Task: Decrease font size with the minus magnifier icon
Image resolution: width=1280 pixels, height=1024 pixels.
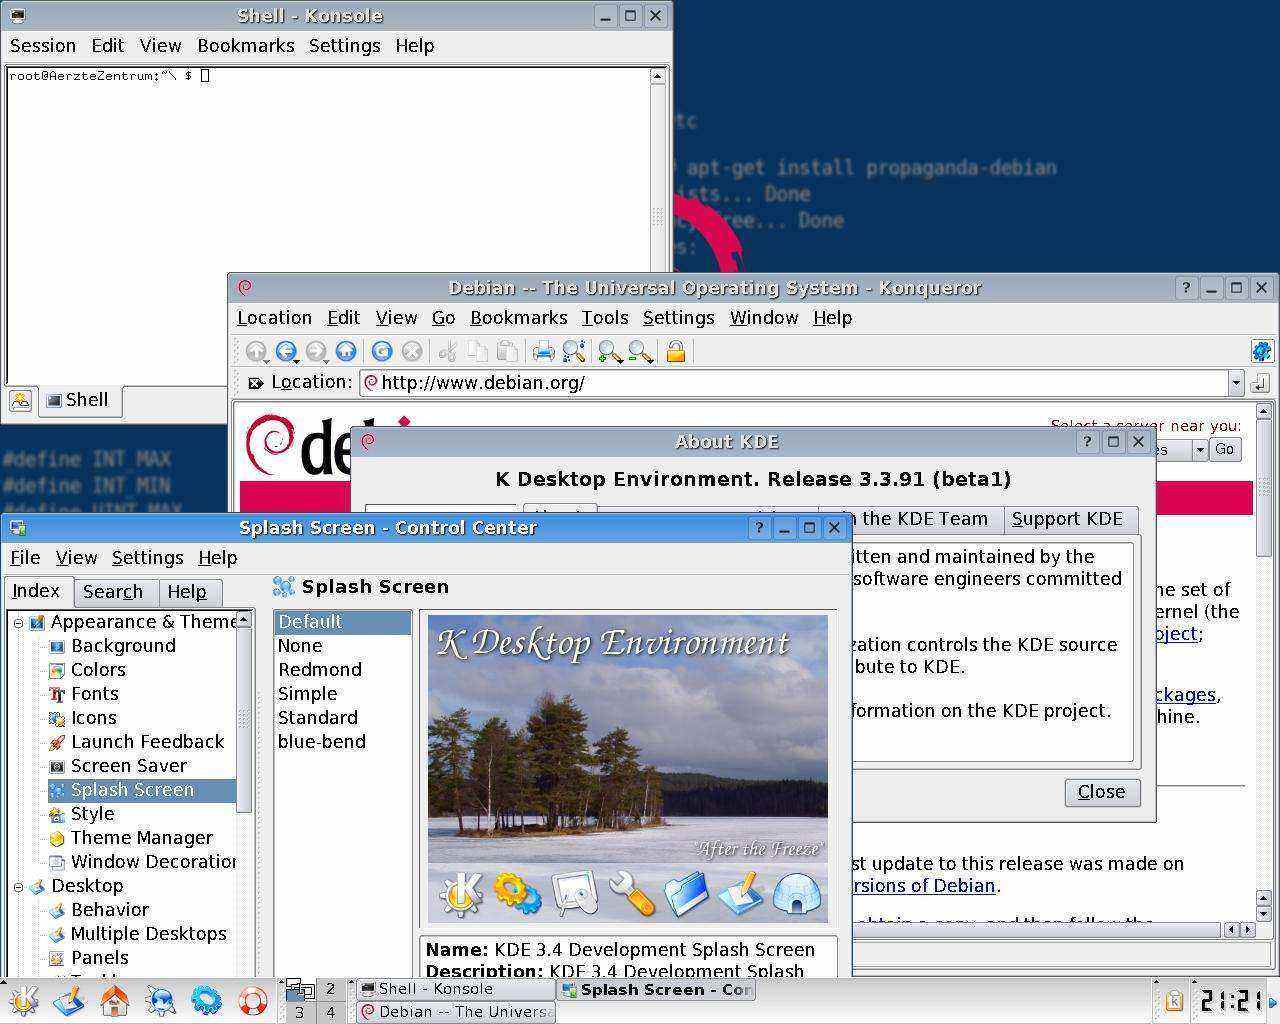Action: click(640, 351)
